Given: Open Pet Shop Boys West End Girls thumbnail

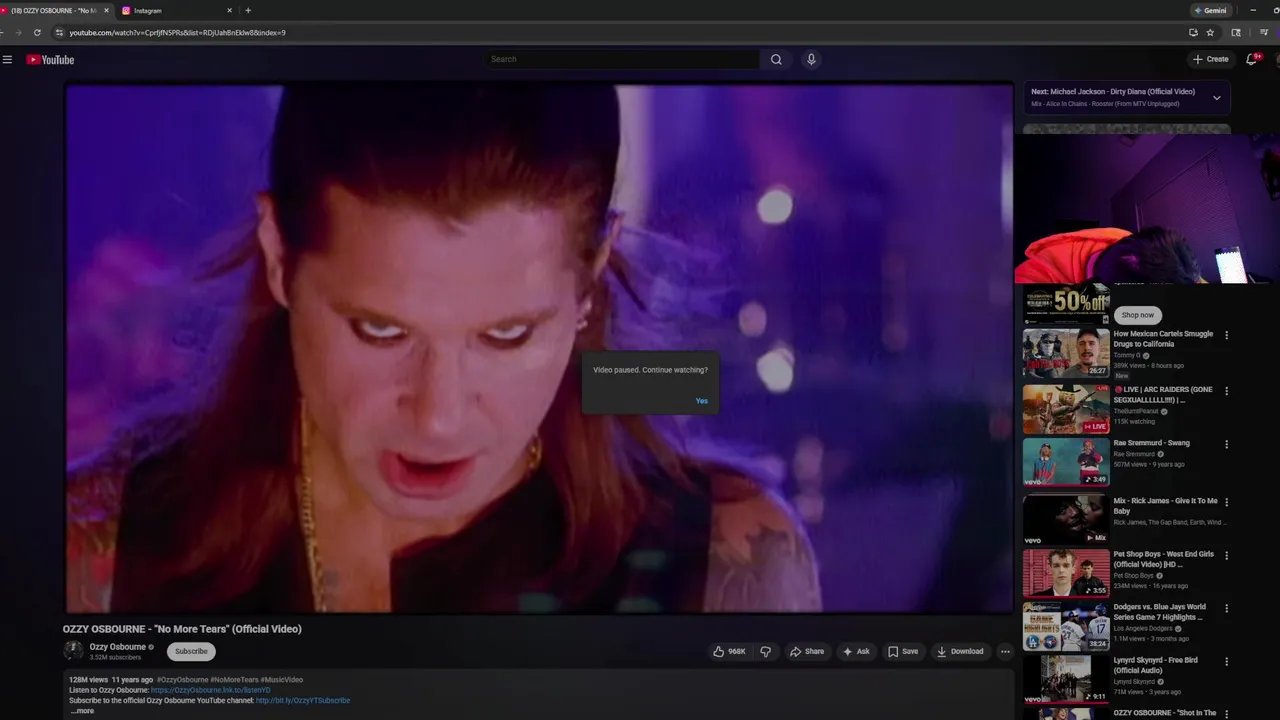Looking at the screenshot, I should click(1066, 573).
